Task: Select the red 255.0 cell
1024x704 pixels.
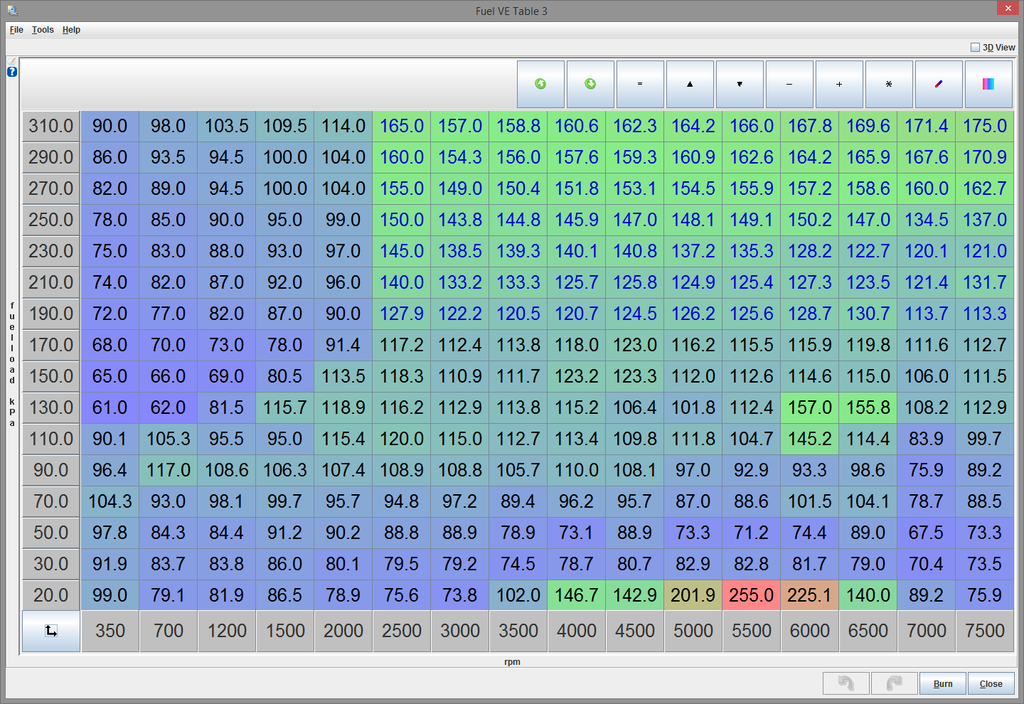Action: [751, 595]
